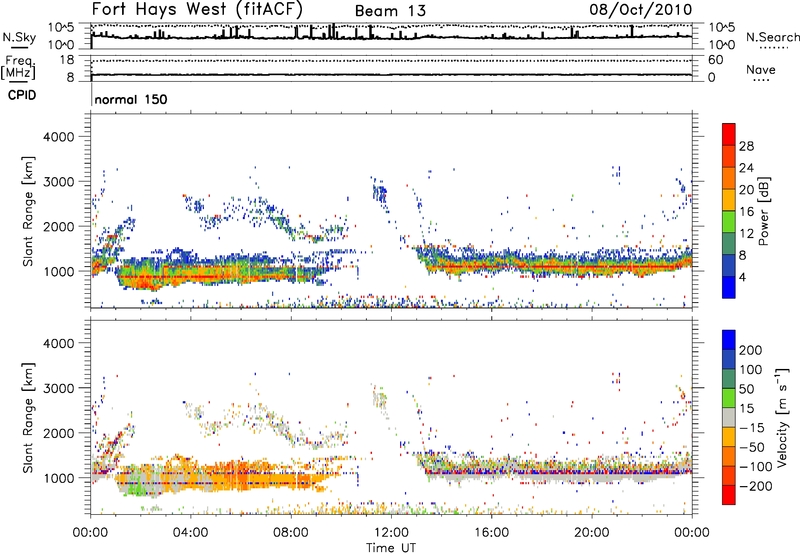Click the 'Beam 13' label
Viewport: 800px width, 554px height.
coord(390,11)
